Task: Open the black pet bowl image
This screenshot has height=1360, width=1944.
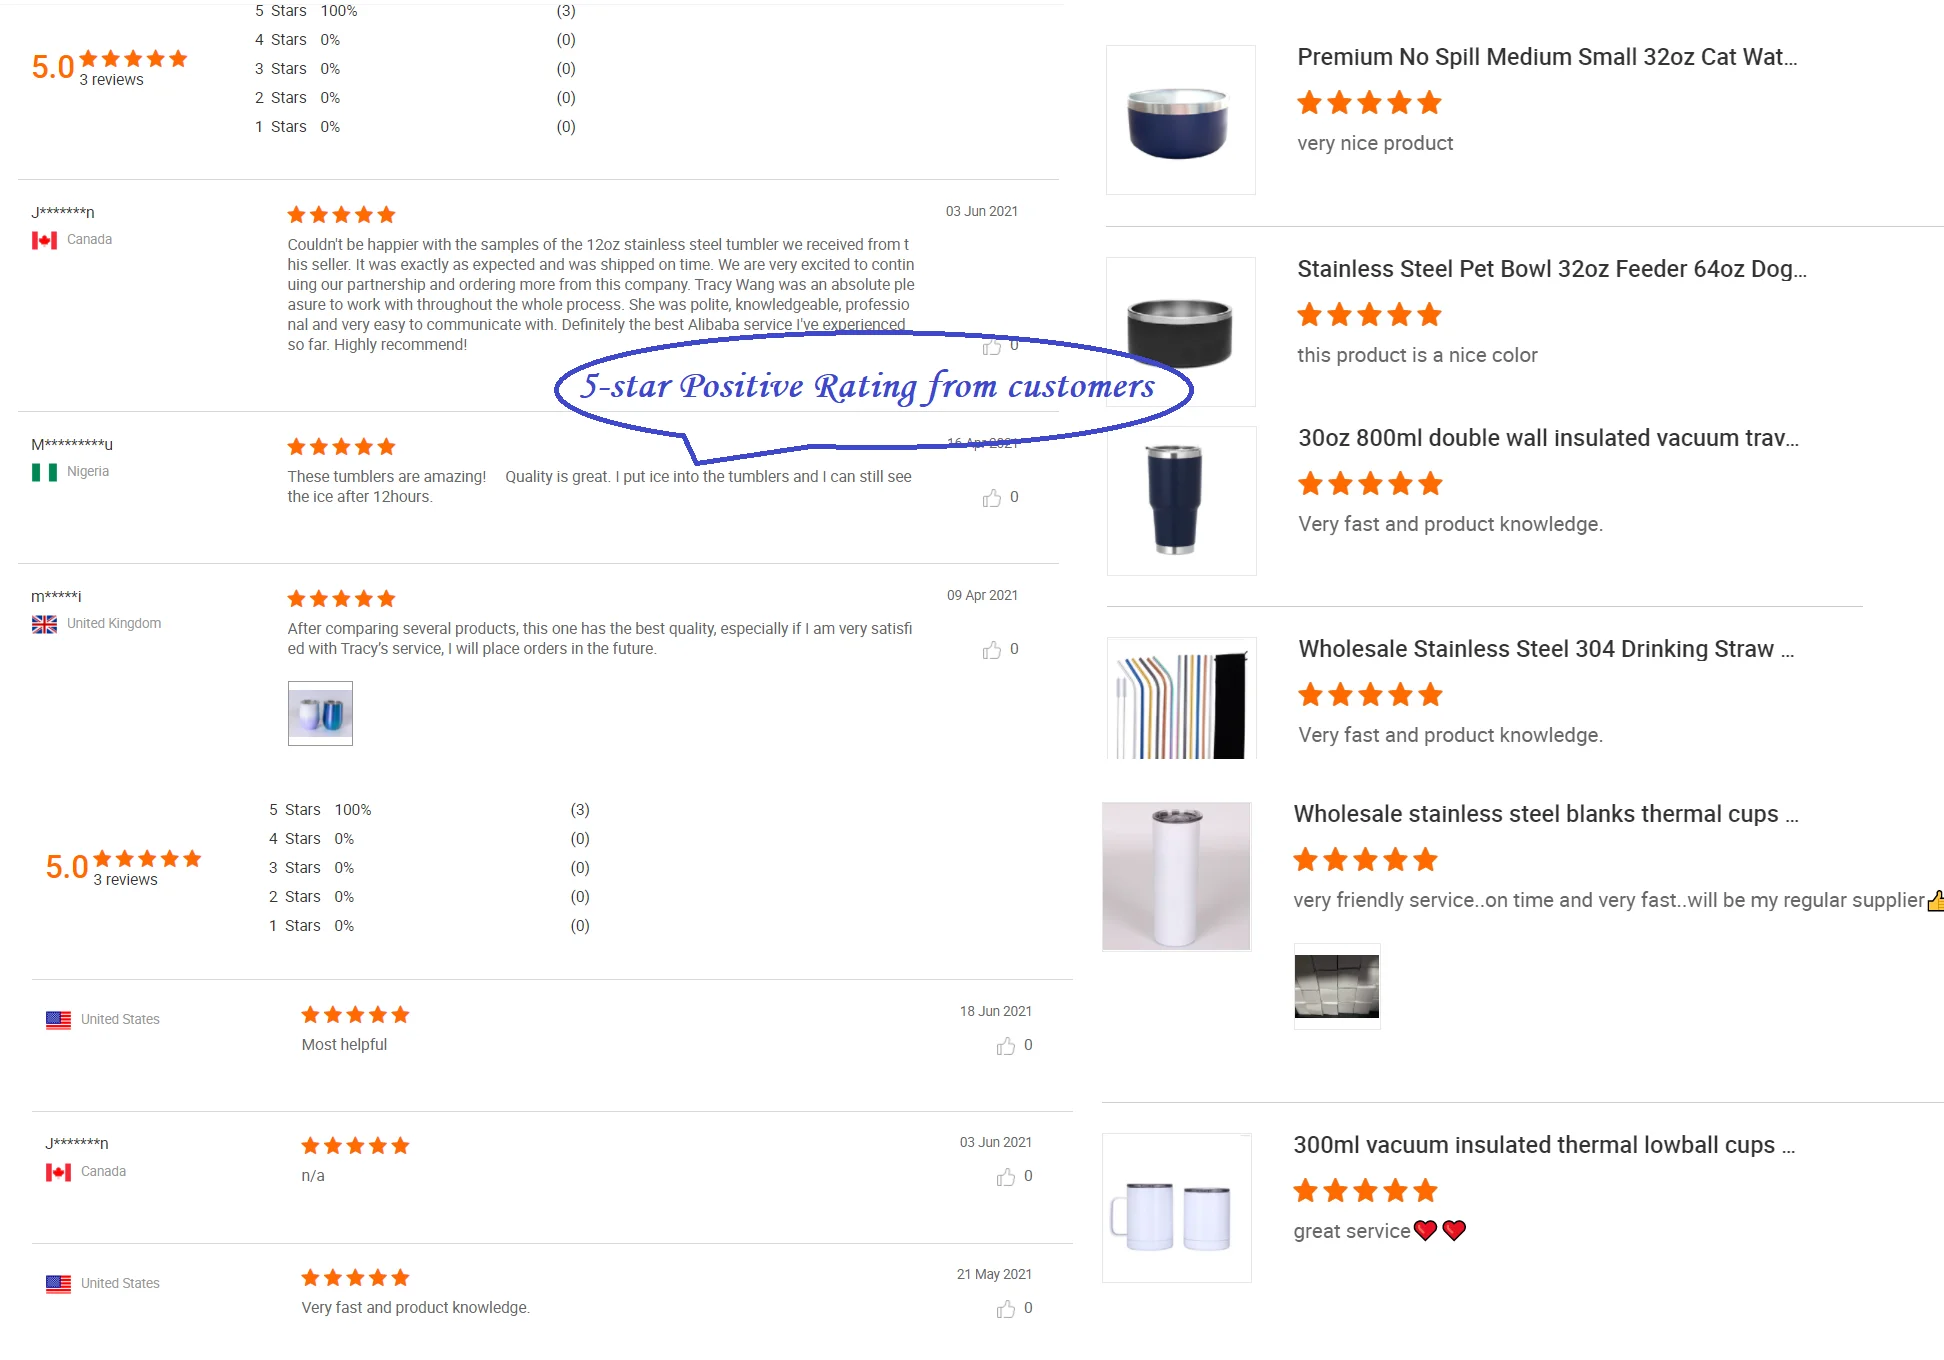Action: click(x=1180, y=332)
